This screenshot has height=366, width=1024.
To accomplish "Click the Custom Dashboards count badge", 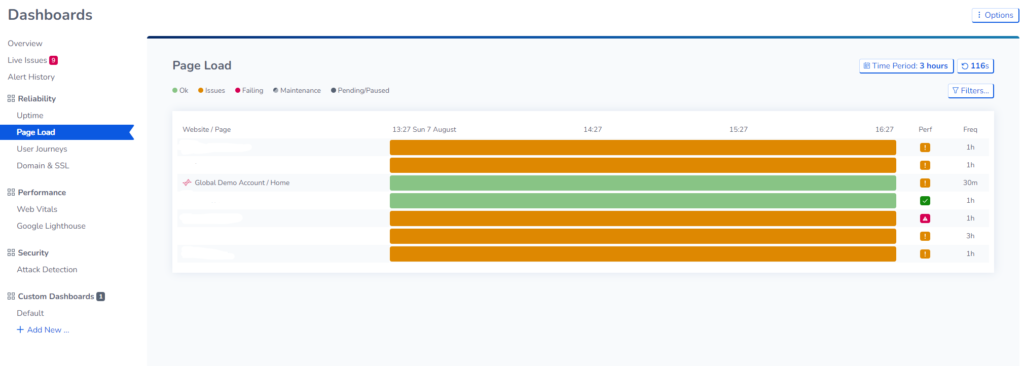I will tap(101, 296).
